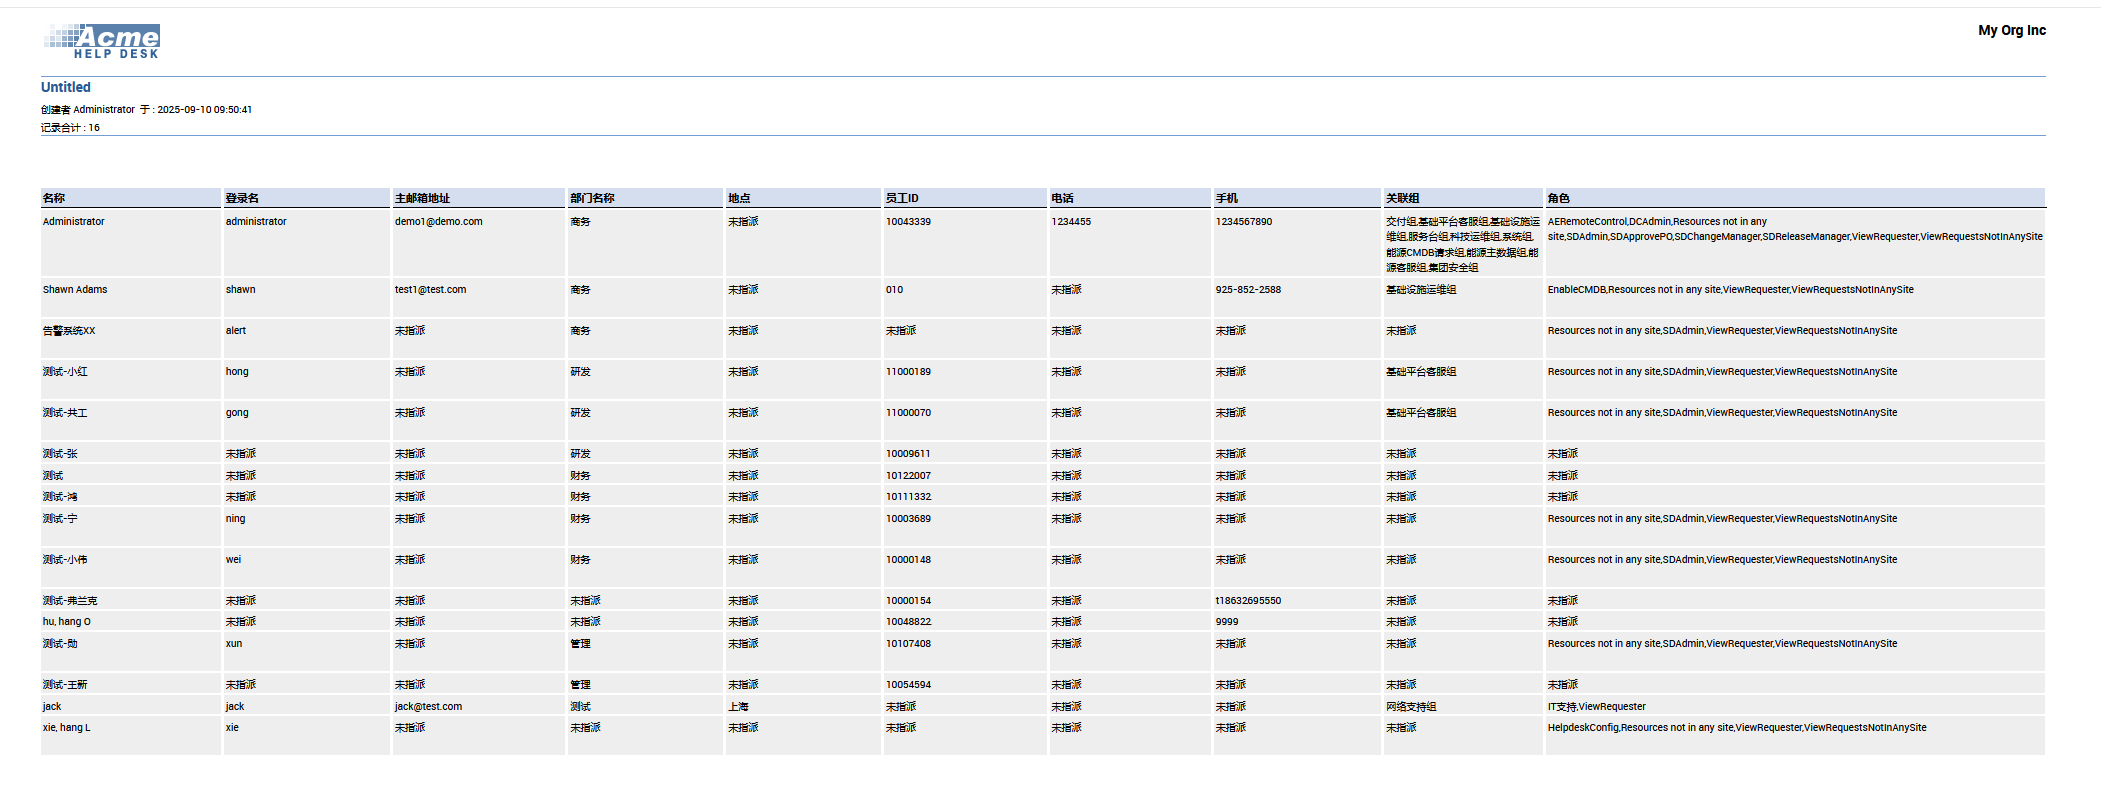The image size is (2101, 799).
Task: Click the 名称 column header
Action: [54, 198]
